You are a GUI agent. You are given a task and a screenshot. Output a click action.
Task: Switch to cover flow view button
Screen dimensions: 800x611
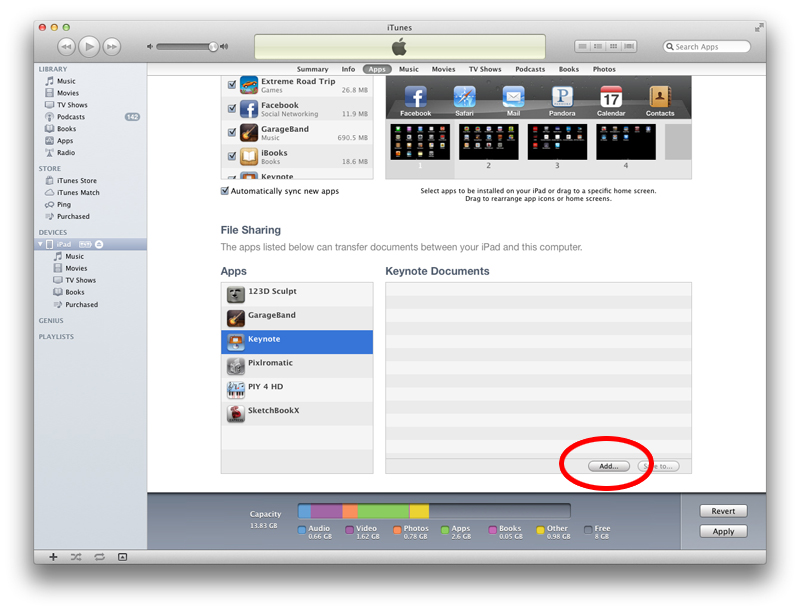(x=629, y=46)
